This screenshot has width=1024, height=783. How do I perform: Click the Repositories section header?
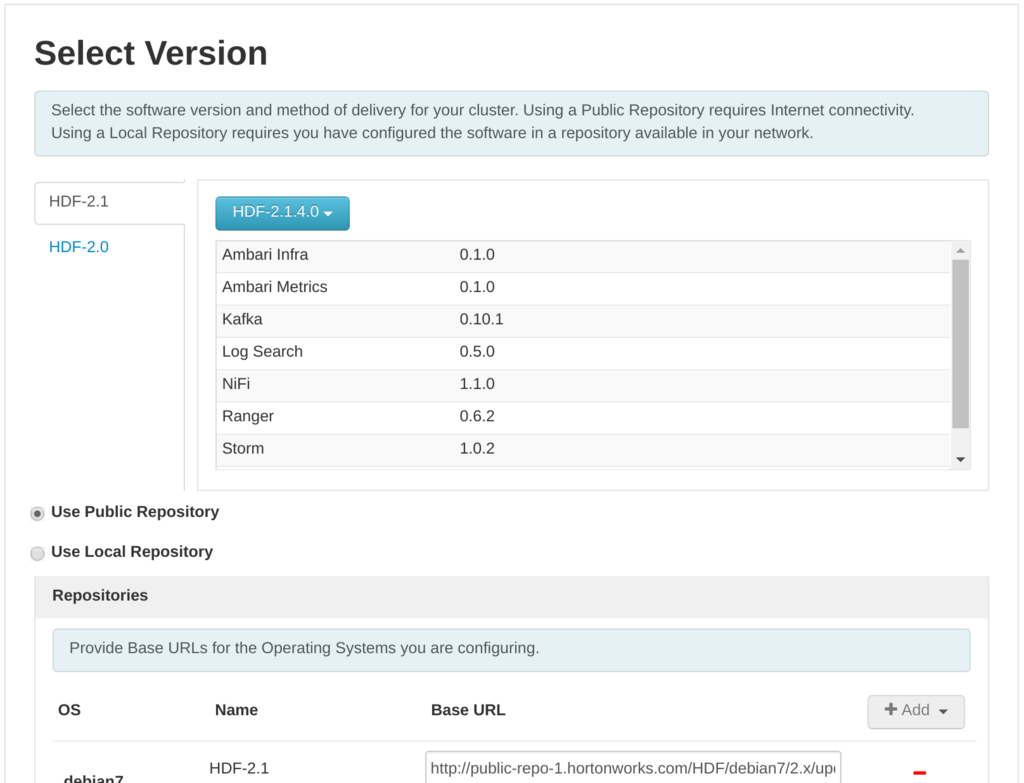tap(511, 596)
